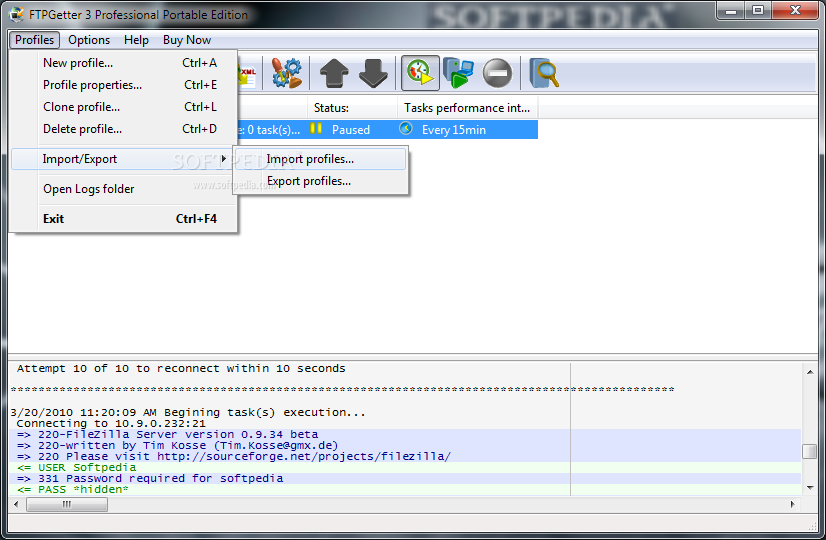Click log line 'Attempt 10 of 10 to reconnect'

coord(181,369)
